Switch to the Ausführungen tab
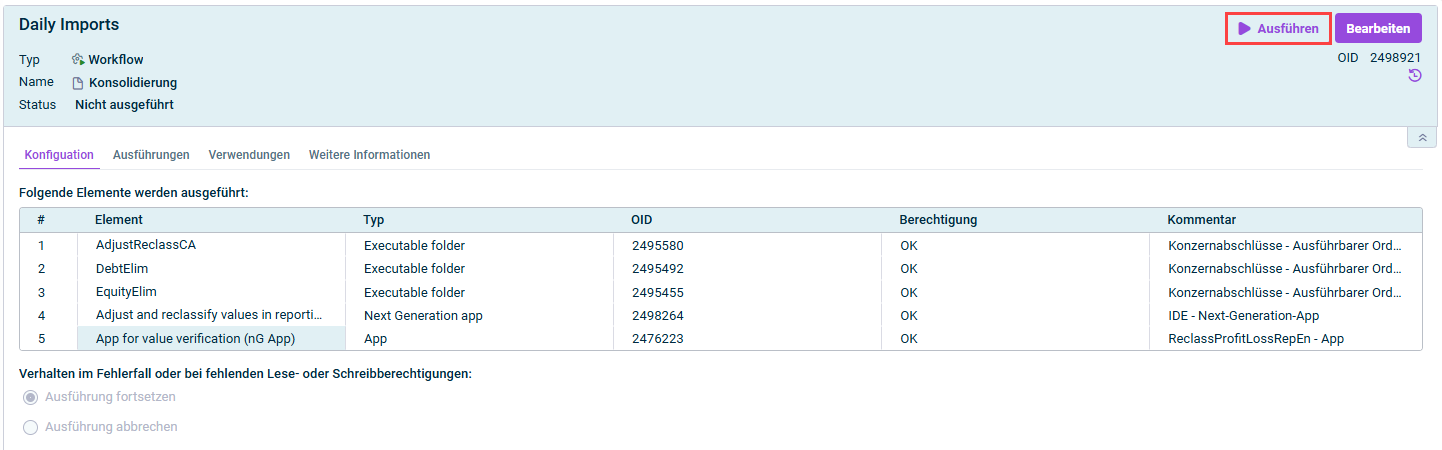Viewport: 1442px width, 450px height. click(151, 155)
